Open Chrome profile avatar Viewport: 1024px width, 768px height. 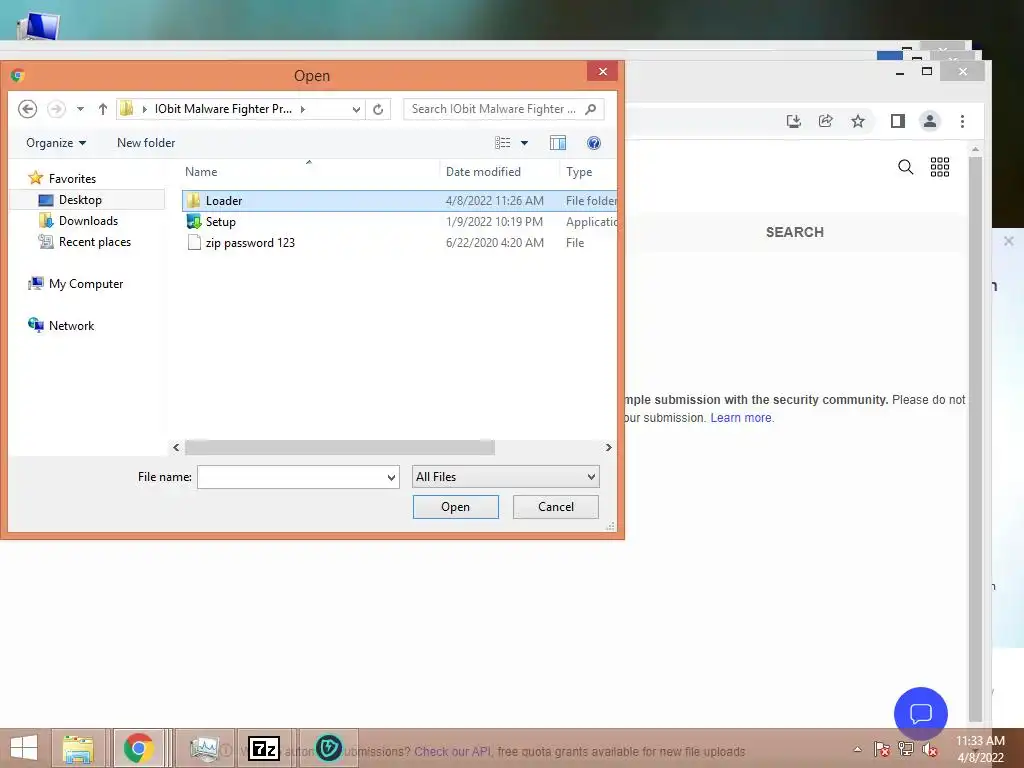pos(929,121)
